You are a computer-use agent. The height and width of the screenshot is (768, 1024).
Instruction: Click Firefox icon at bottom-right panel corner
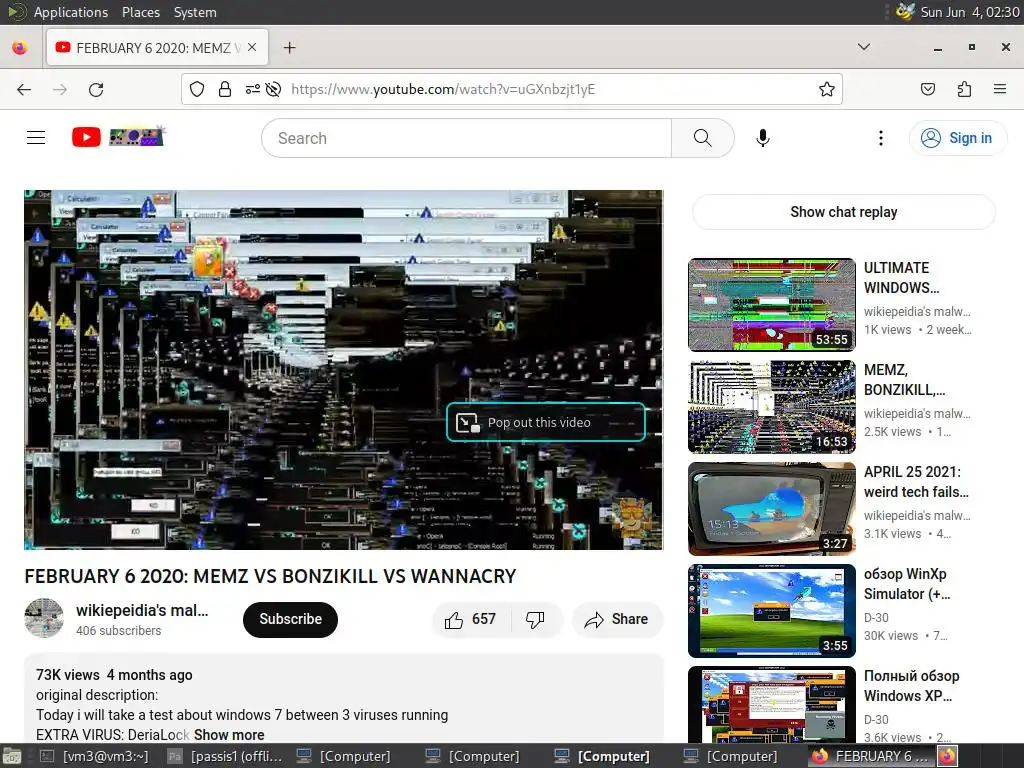pos(948,756)
